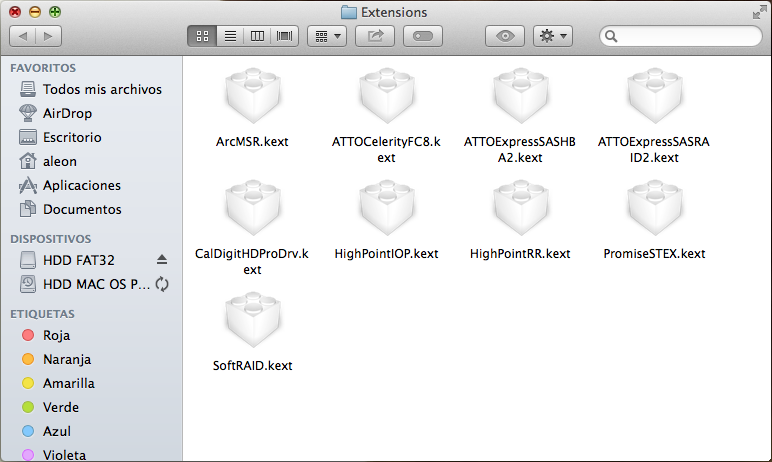Click the ArcMSR.kext file name

[x=252, y=142]
